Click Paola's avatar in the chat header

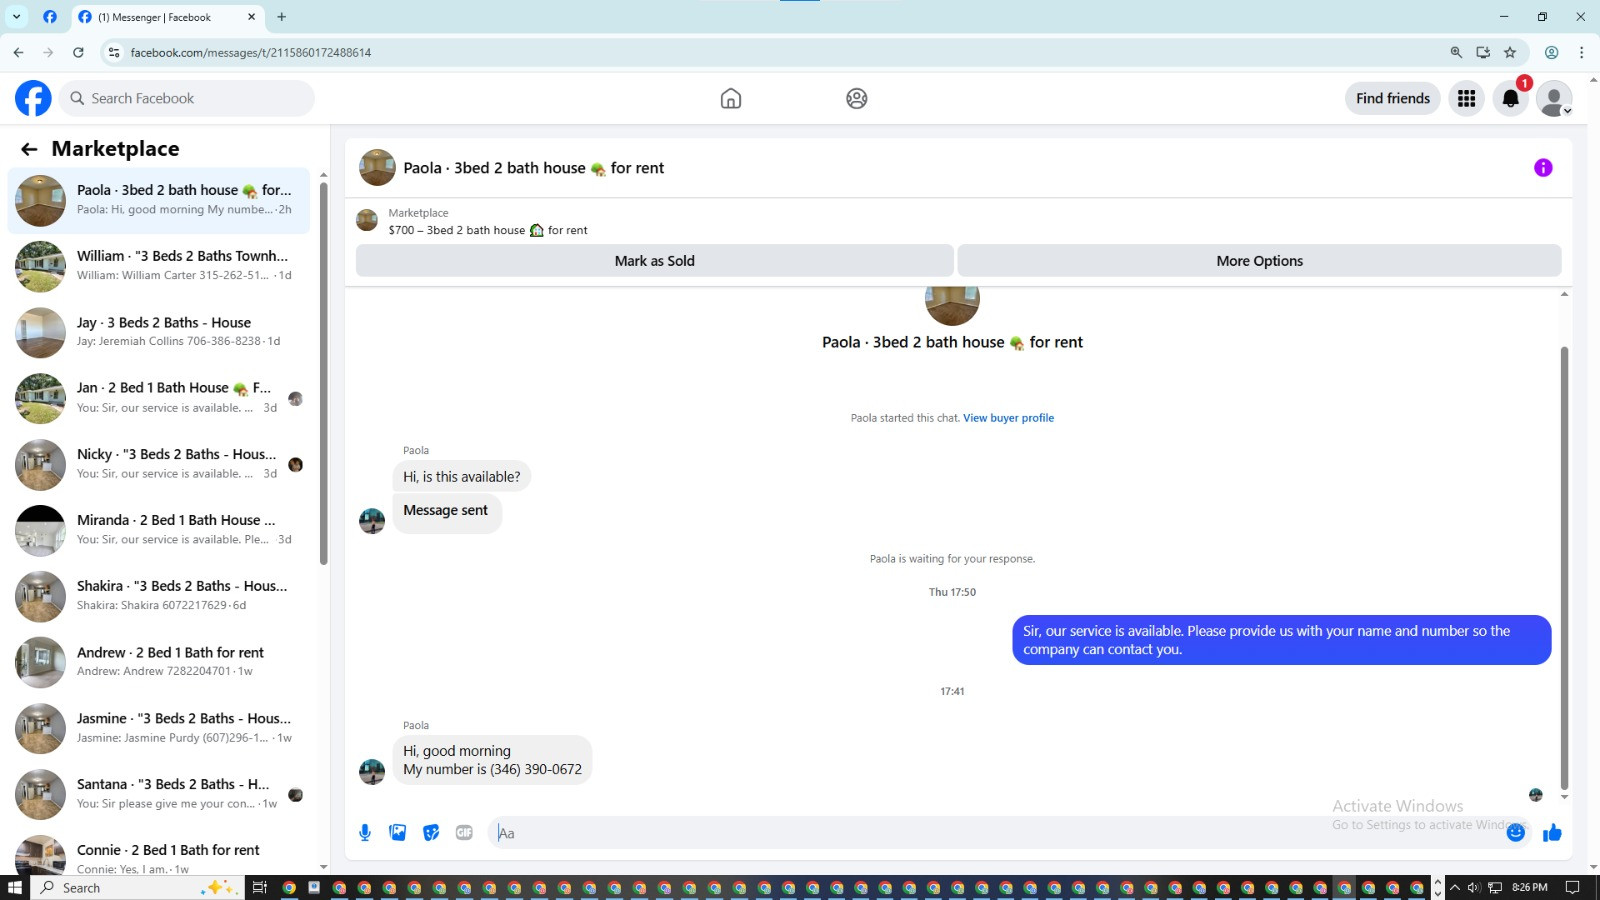(x=377, y=168)
